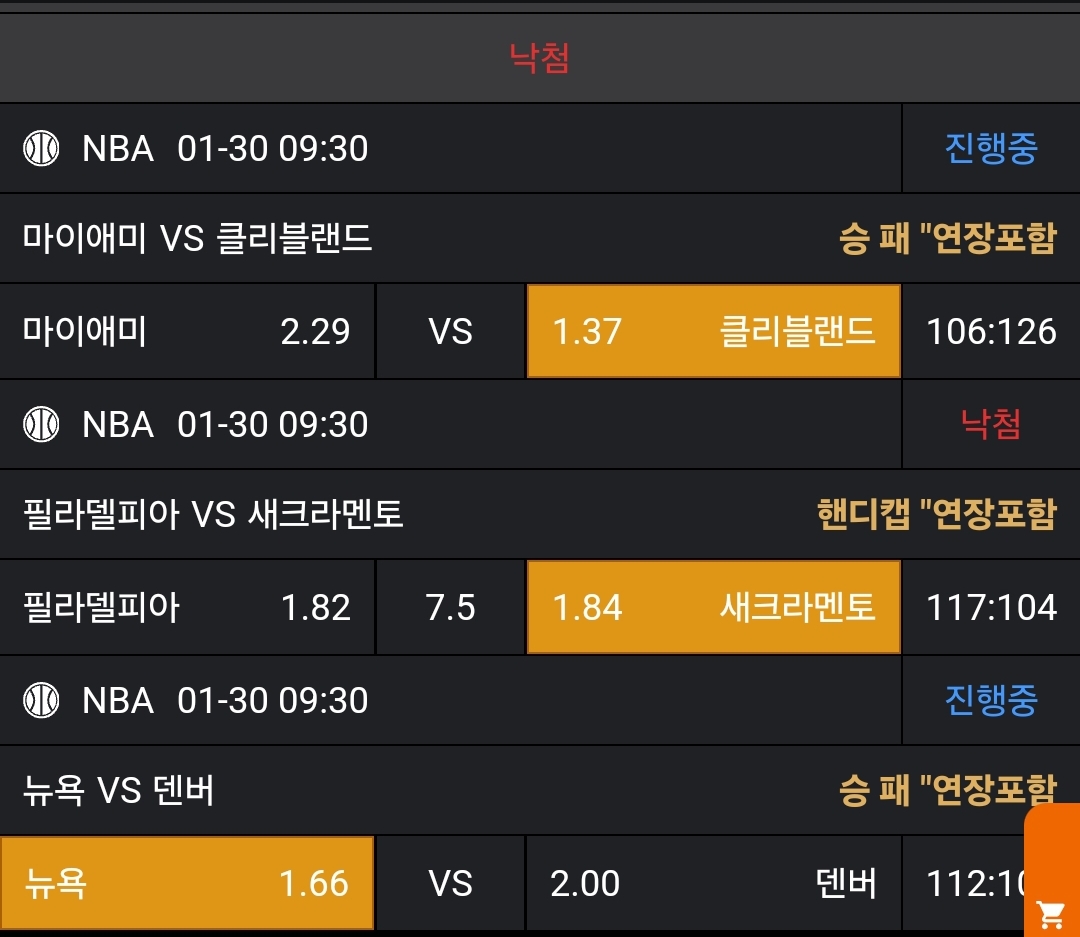Open 마이애미 VS 클리블랜드 match title
The height and width of the screenshot is (937, 1080).
point(197,239)
